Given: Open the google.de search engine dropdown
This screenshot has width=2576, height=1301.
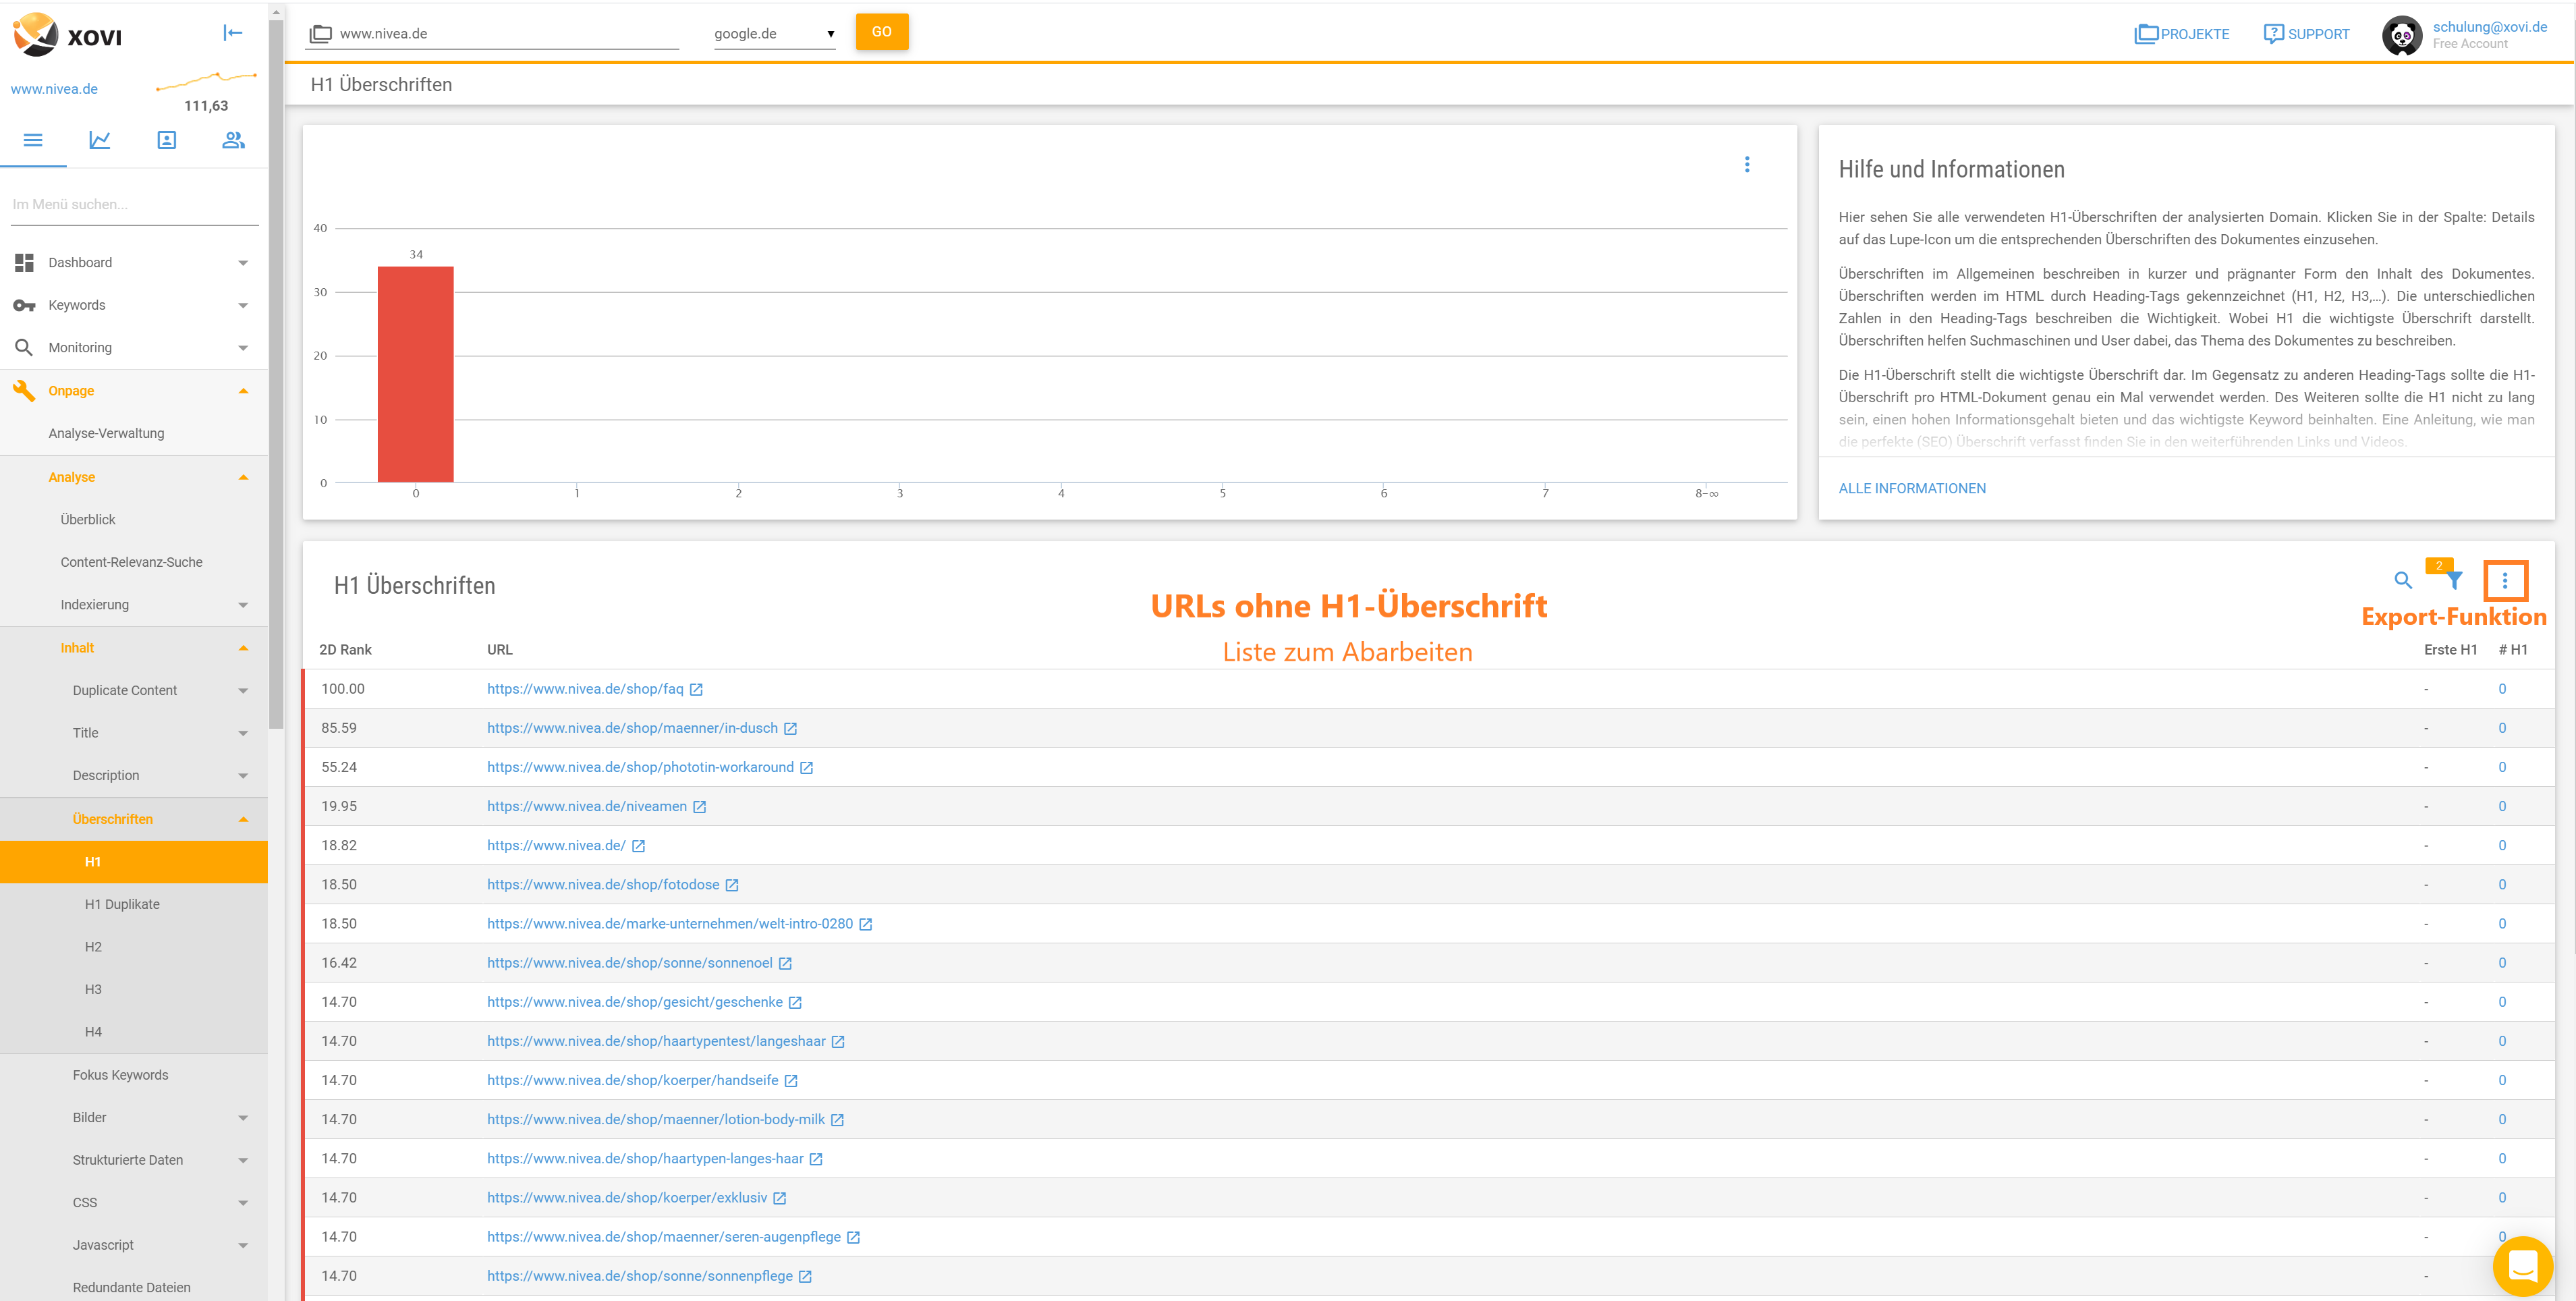Looking at the screenshot, I should point(774,34).
